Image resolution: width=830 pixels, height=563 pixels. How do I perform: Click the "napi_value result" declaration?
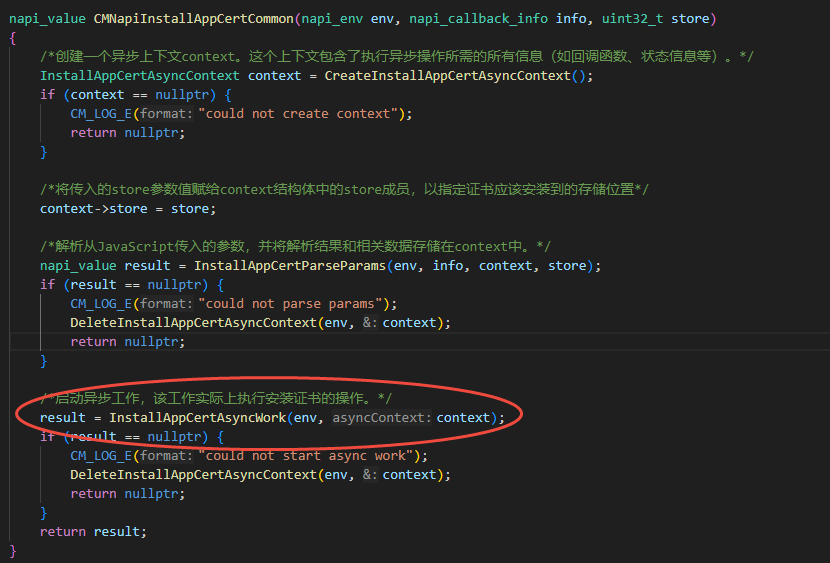(x=105, y=266)
